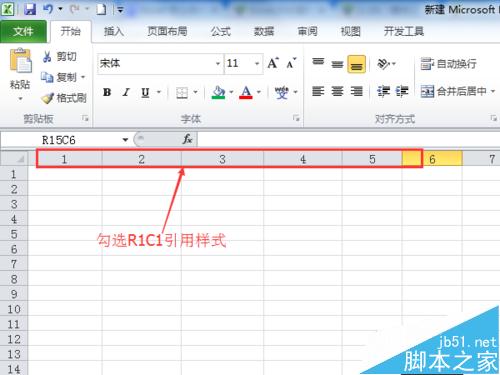This screenshot has height=375, width=500.
Task: Click the red Font Color A icon
Action: click(246, 93)
